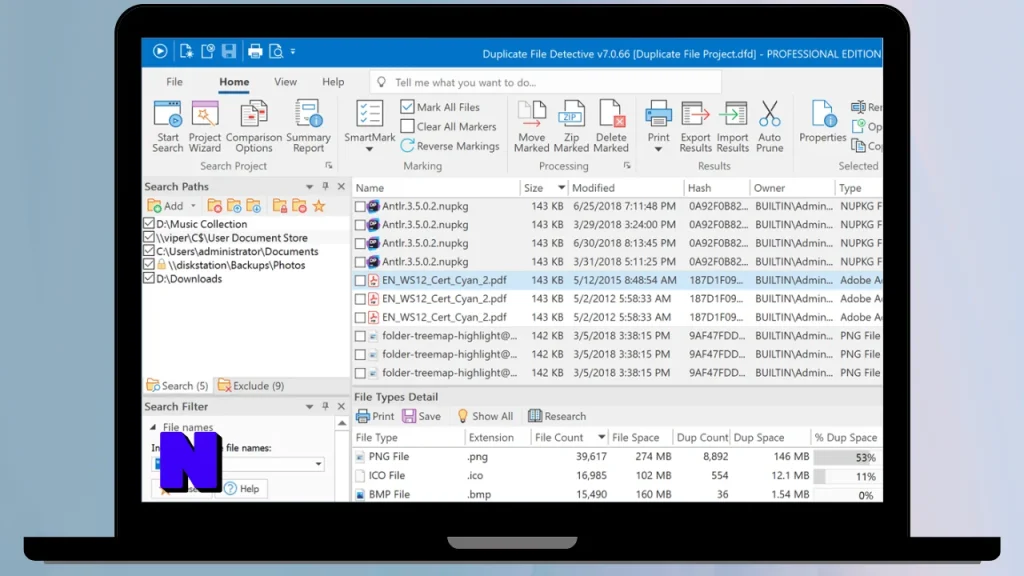Open the Add path dropdown arrow
This screenshot has height=576, width=1024.
(193, 206)
